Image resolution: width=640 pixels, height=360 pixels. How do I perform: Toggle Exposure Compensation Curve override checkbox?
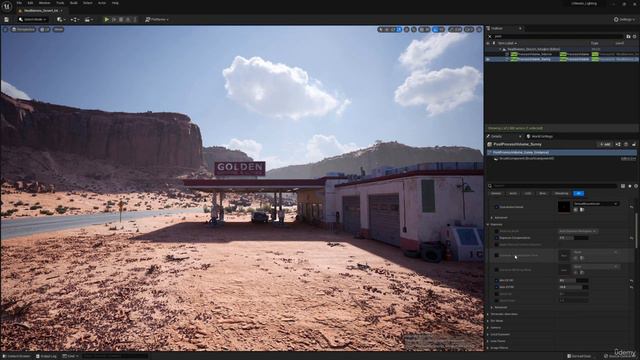click(x=497, y=256)
